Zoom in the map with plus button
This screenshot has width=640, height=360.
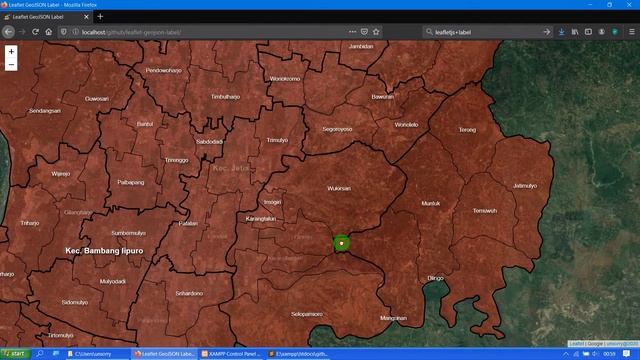point(11,51)
